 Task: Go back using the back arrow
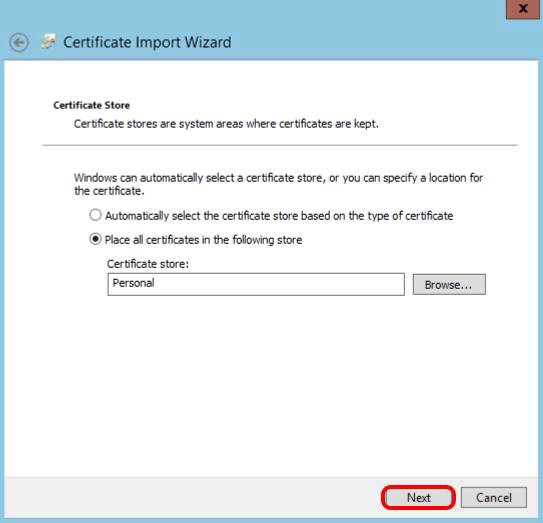click(19, 43)
